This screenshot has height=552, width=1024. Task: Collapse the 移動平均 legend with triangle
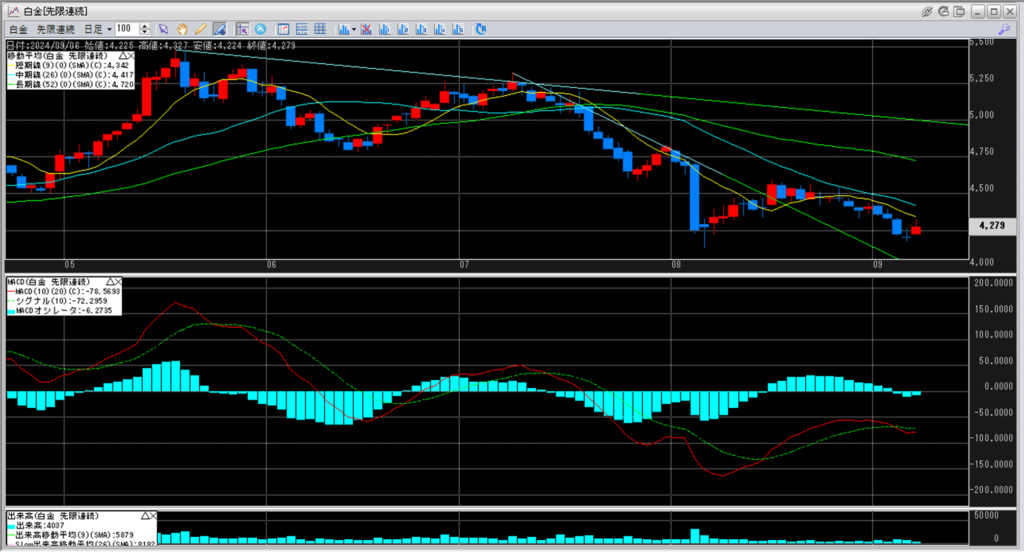point(123,56)
